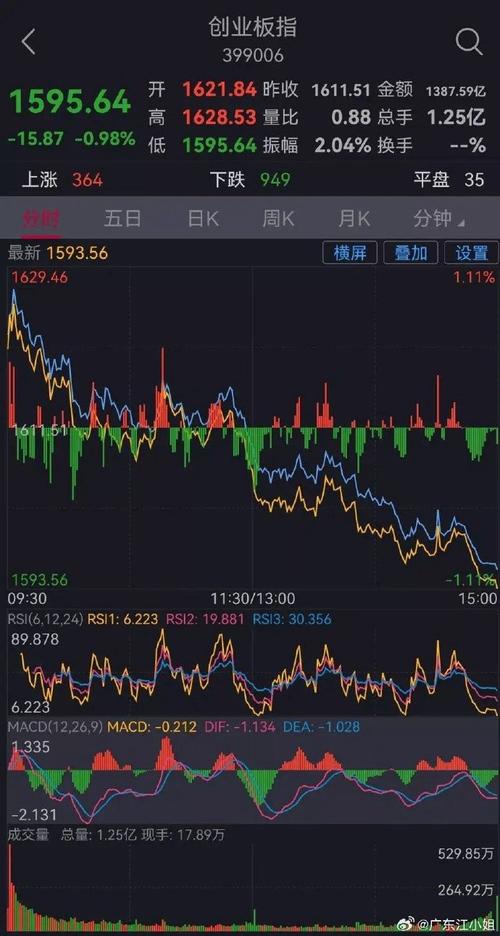Screen dimensions: 500x936
Task: Tap the chart upper bound 1629.46
Action: pos(40,277)
